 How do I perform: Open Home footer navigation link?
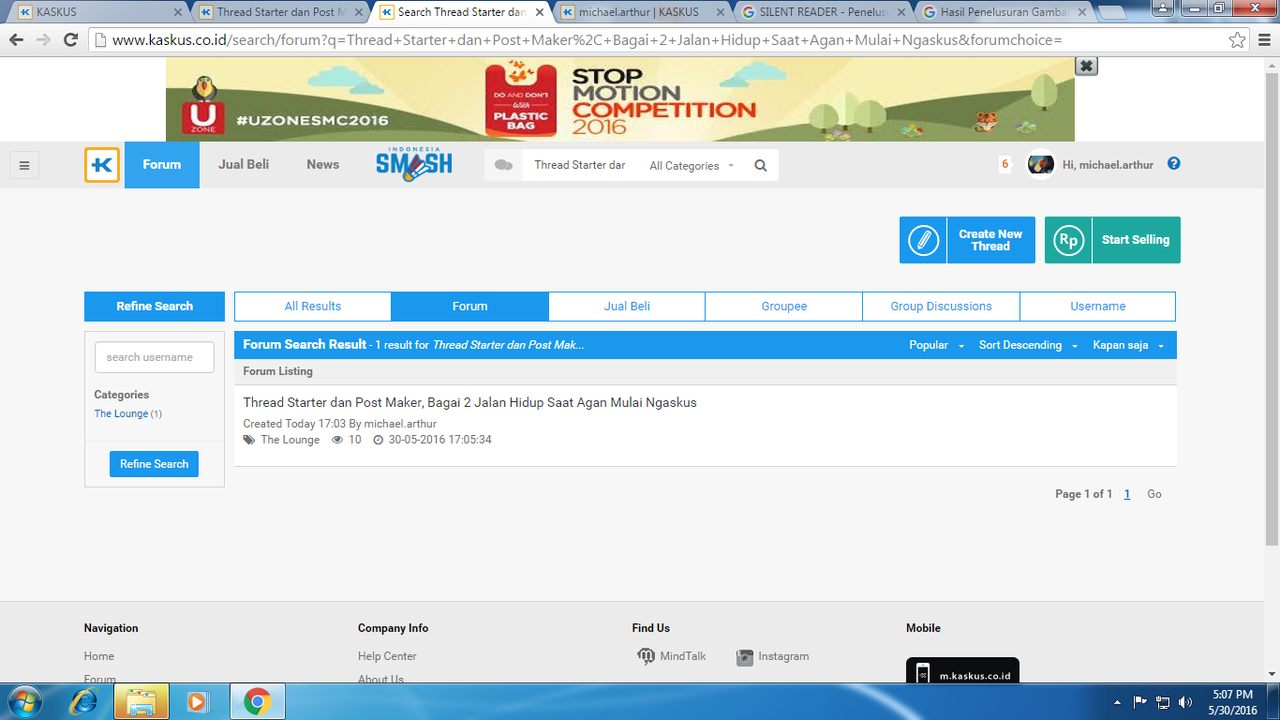[x=99, y=657]
